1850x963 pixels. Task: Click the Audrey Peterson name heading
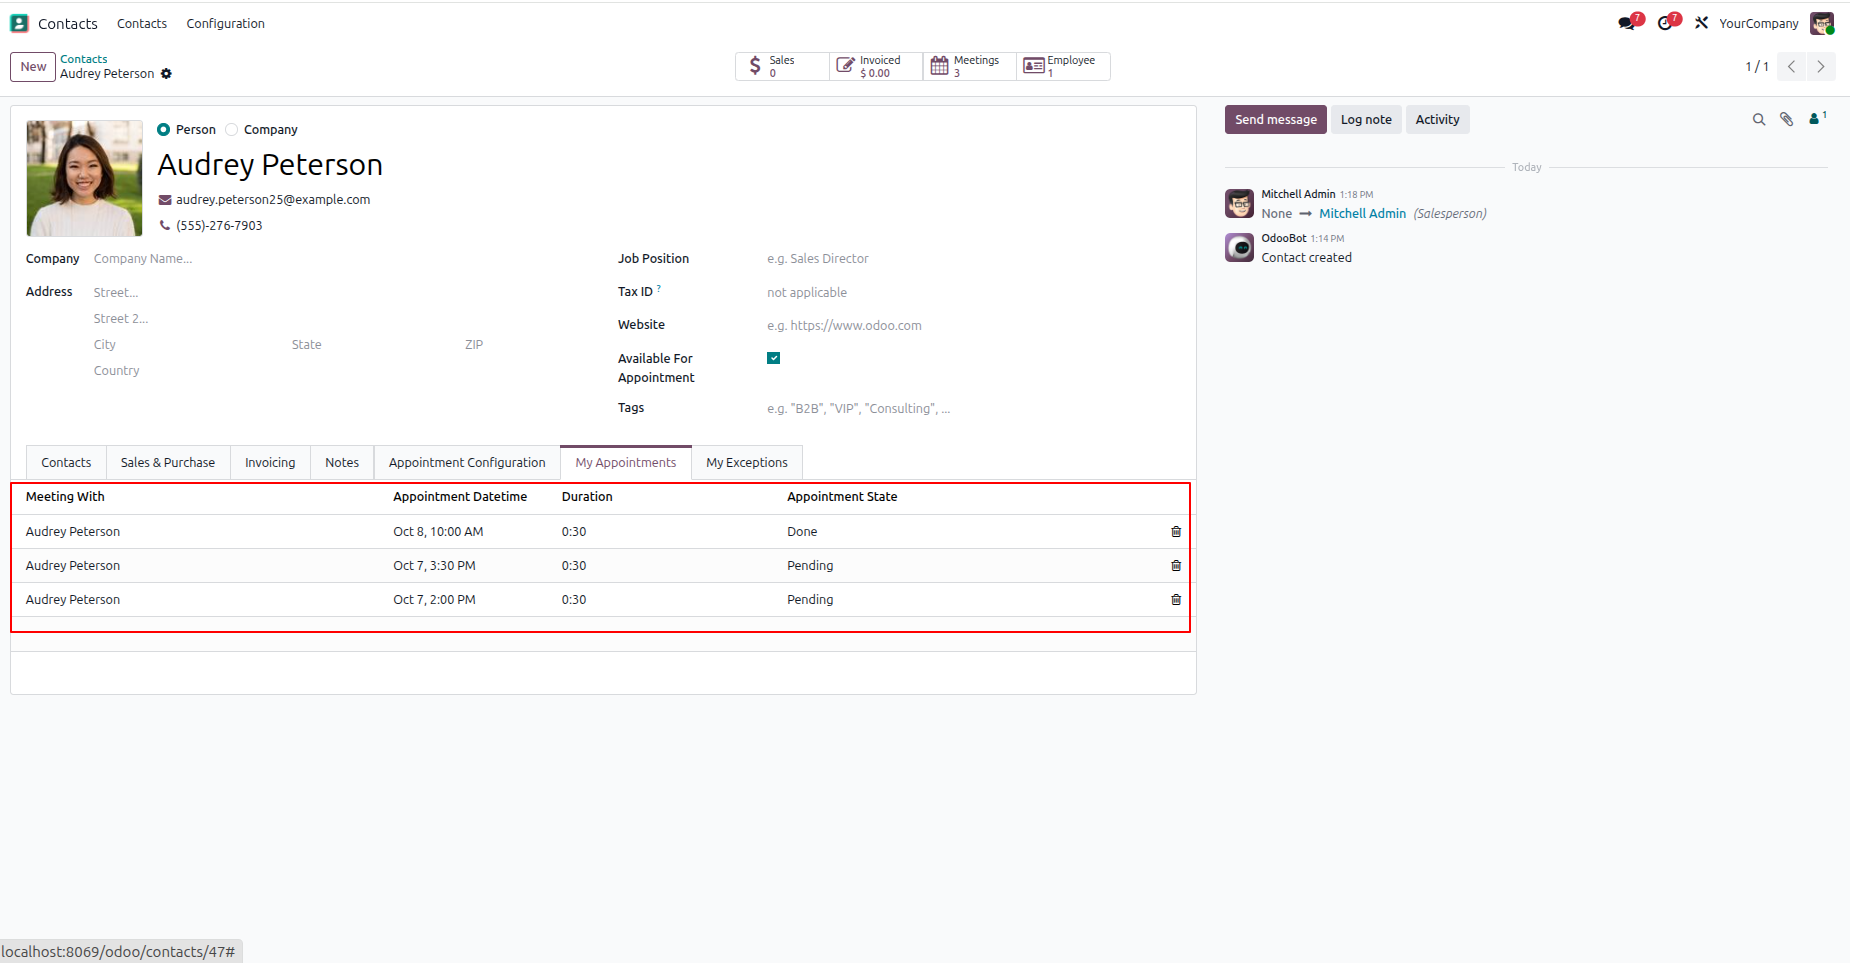click(x=270, y=165)
